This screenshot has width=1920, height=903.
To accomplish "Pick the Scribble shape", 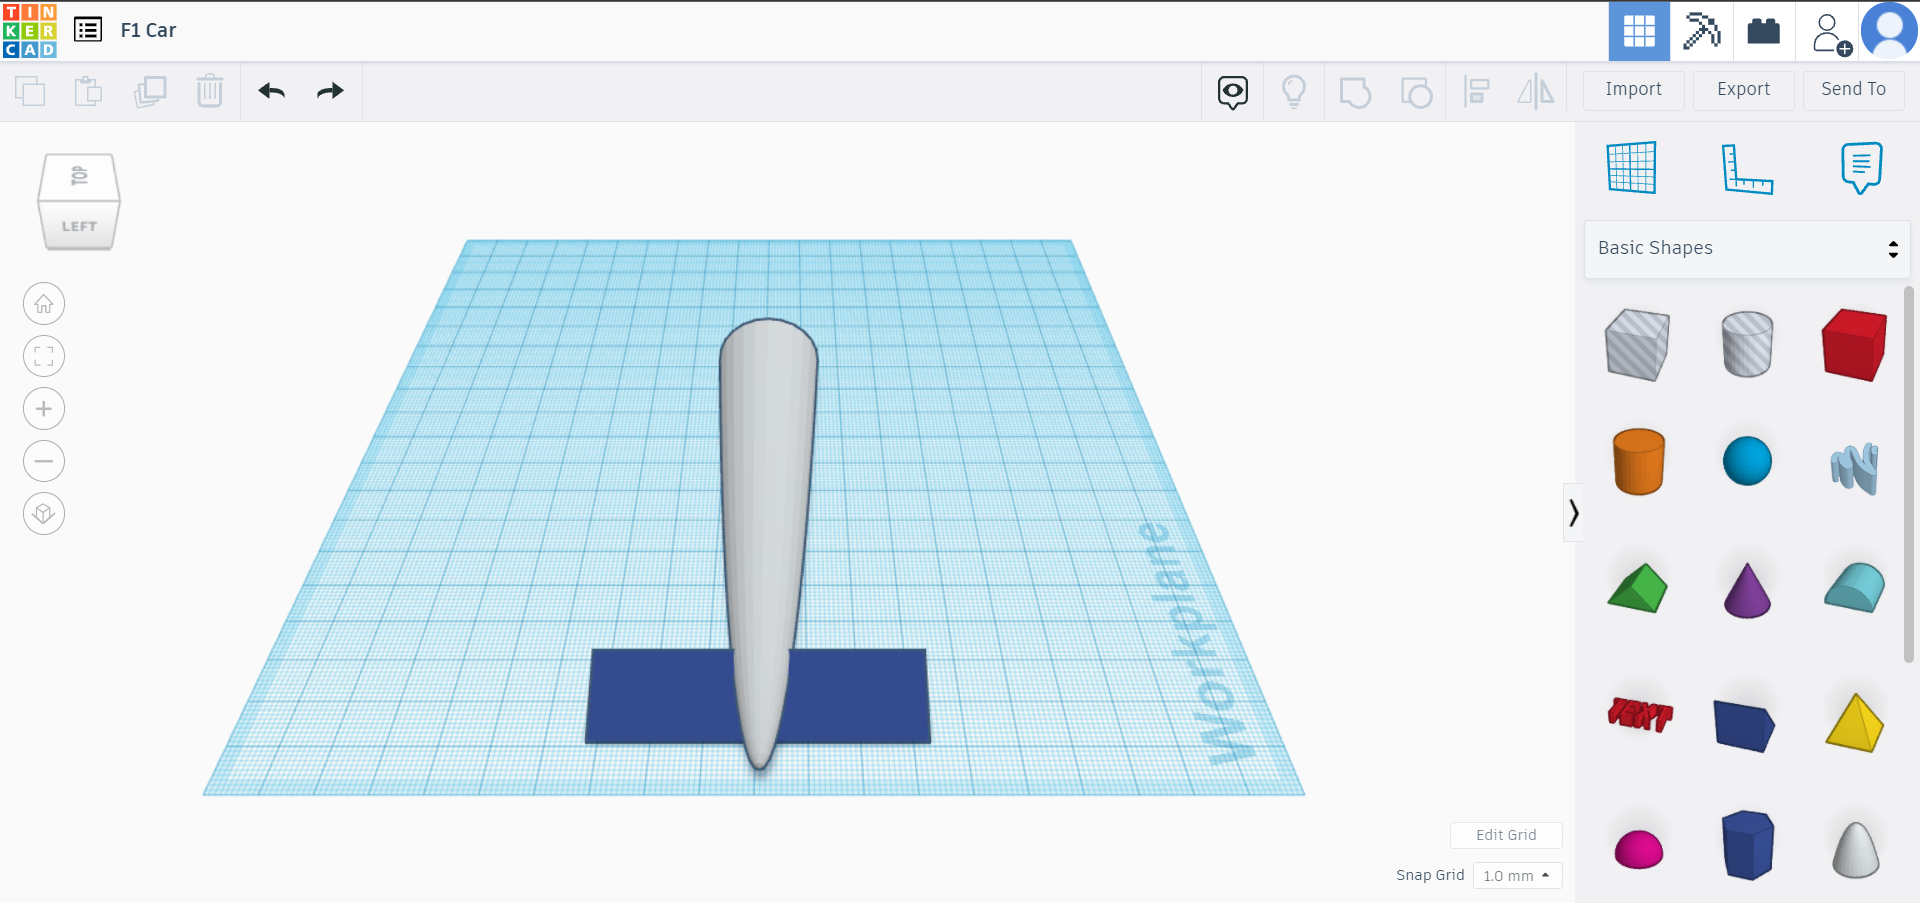I will (1855, 468).
